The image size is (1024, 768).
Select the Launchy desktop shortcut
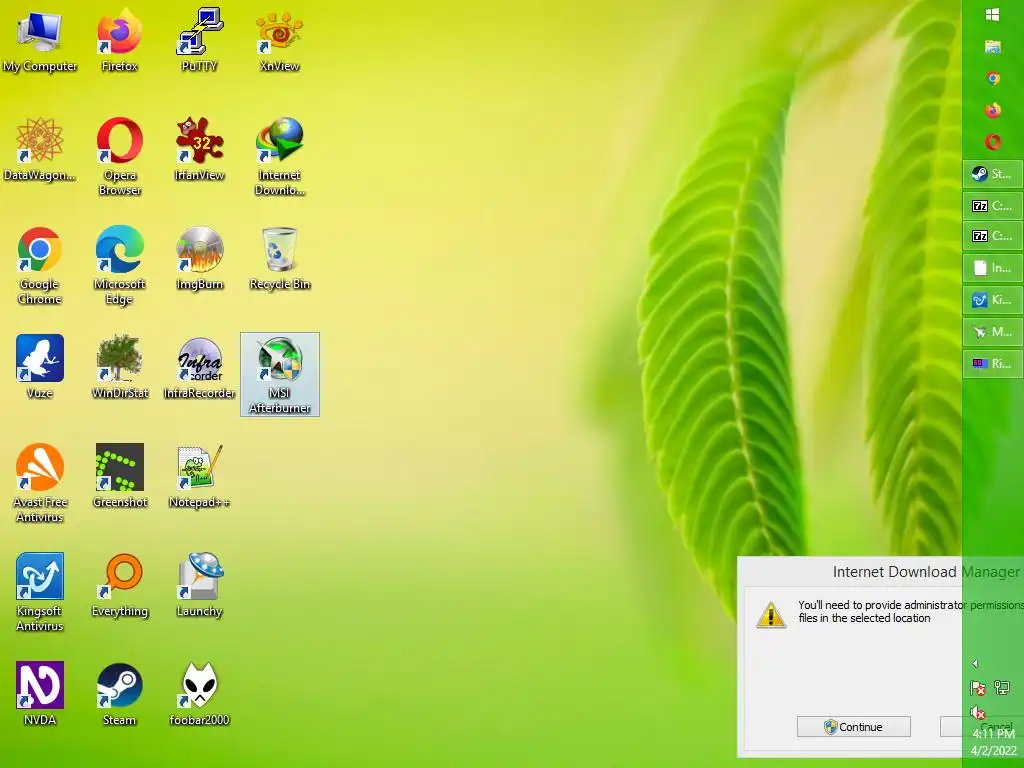199,585
